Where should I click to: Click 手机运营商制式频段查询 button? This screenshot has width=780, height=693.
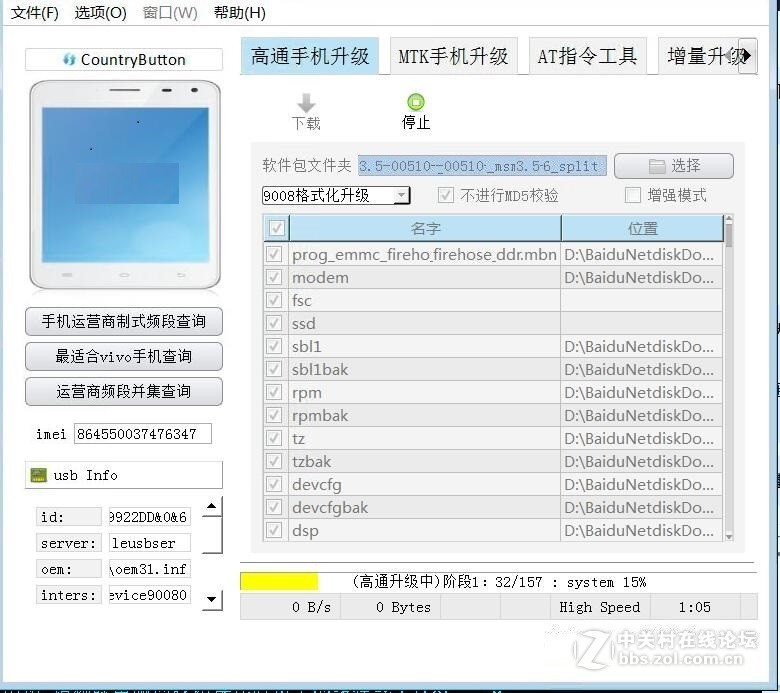tap(124, 321)
